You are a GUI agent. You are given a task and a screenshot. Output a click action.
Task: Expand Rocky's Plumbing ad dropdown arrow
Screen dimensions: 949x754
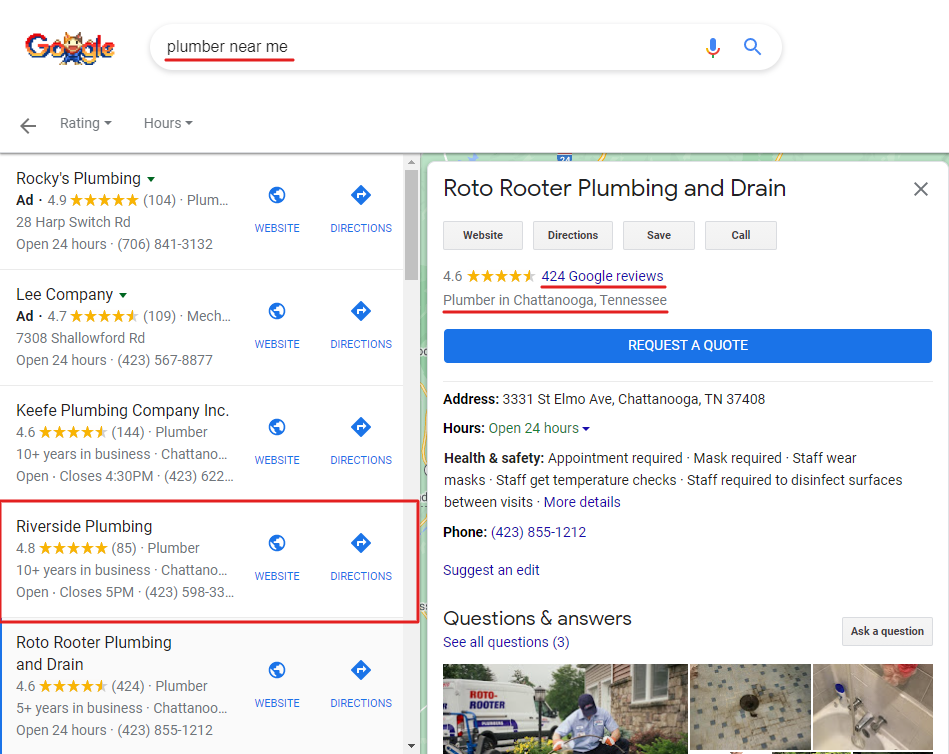tap(151, 179)
